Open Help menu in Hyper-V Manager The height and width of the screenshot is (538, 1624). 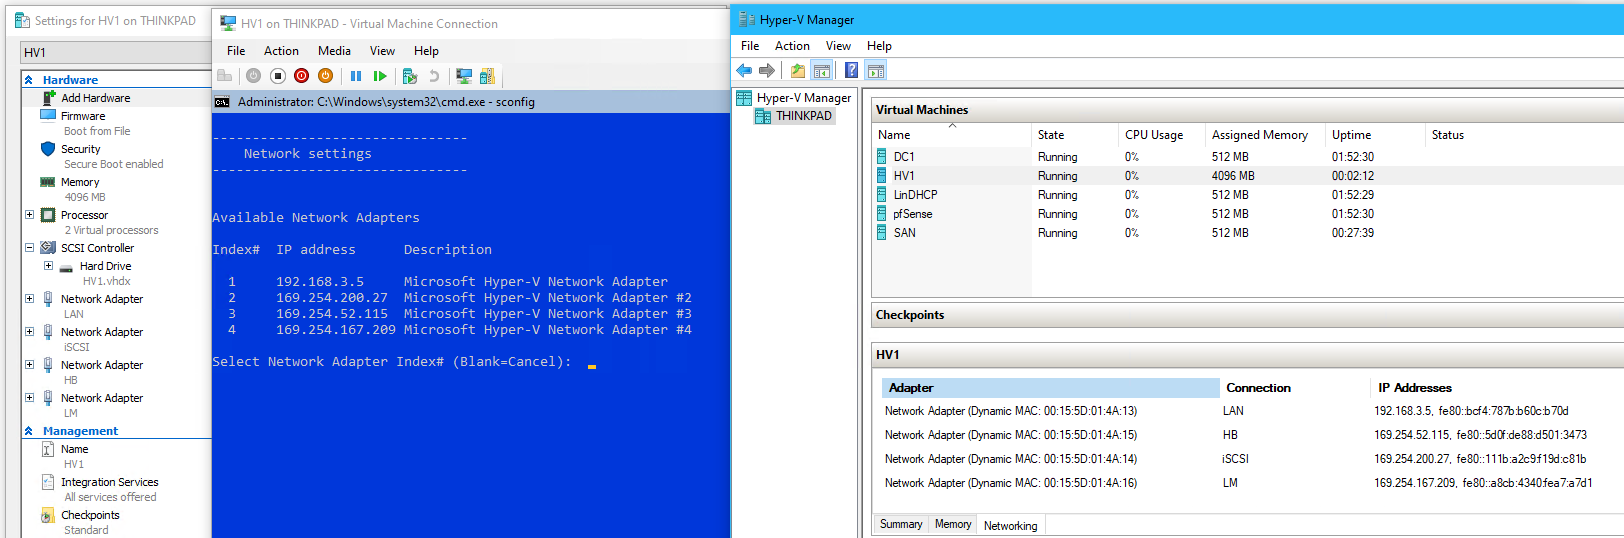click(x=879, y=46)
